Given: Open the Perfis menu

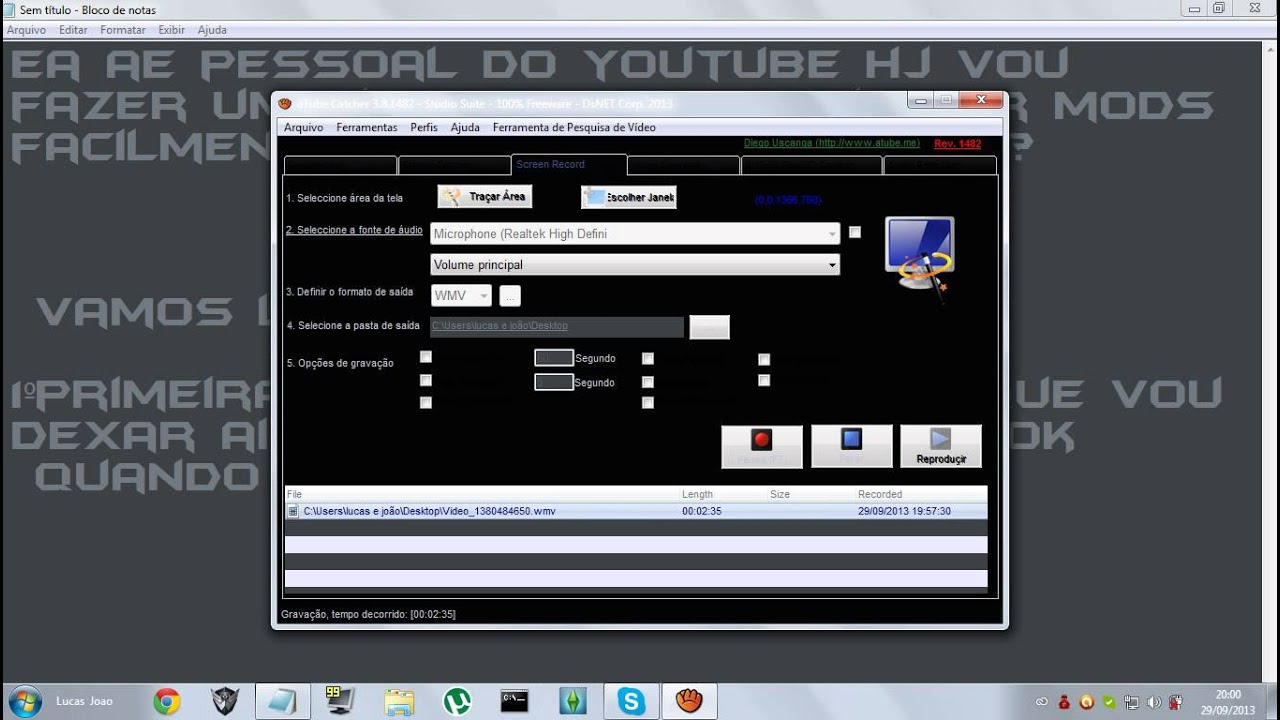Looking at the screenshot, I should pos(424,127).
